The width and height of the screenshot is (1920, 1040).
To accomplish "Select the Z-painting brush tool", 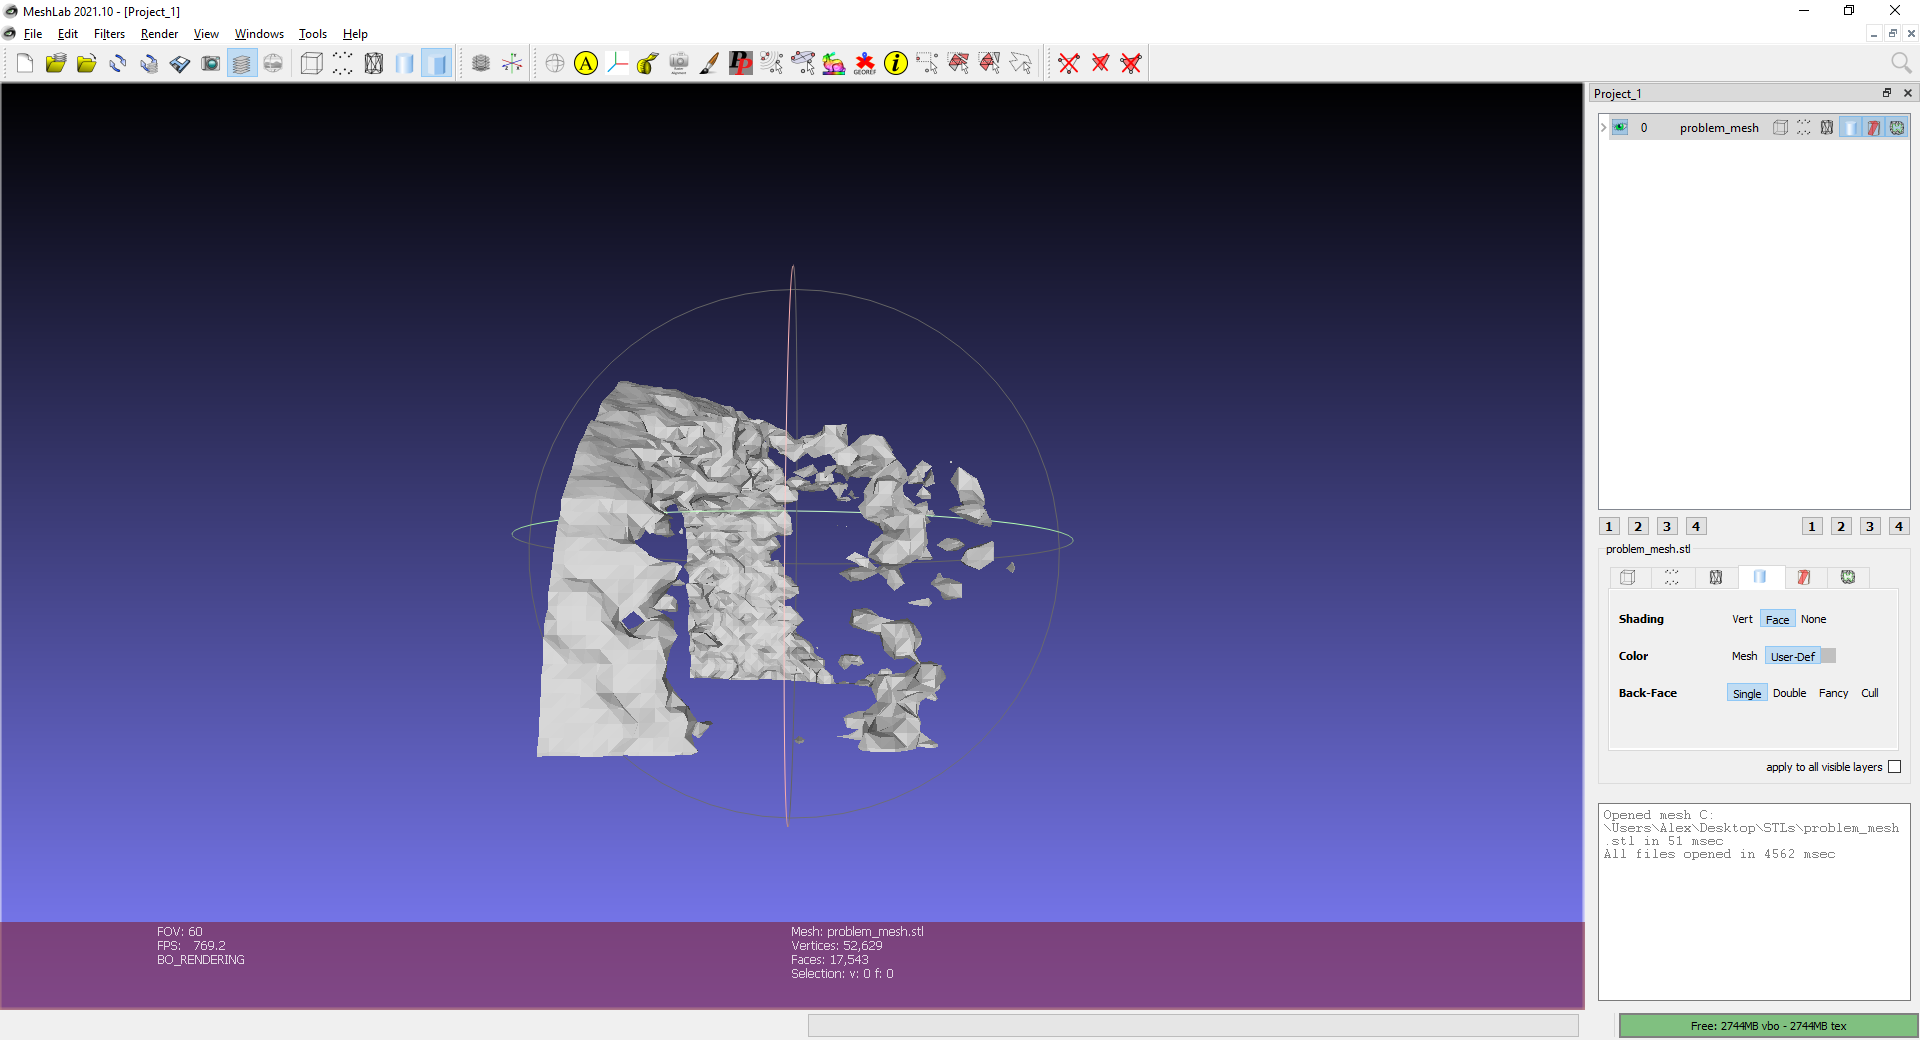I will click(709, 63).
